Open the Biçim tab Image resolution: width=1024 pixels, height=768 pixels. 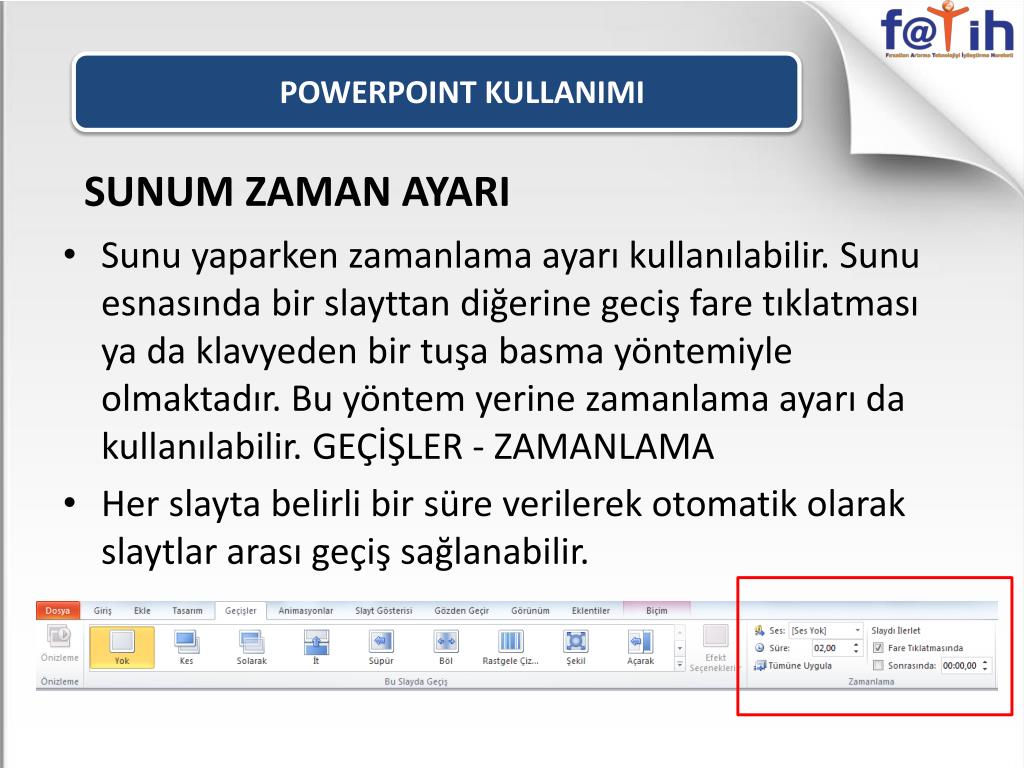(x=657, y=611)
